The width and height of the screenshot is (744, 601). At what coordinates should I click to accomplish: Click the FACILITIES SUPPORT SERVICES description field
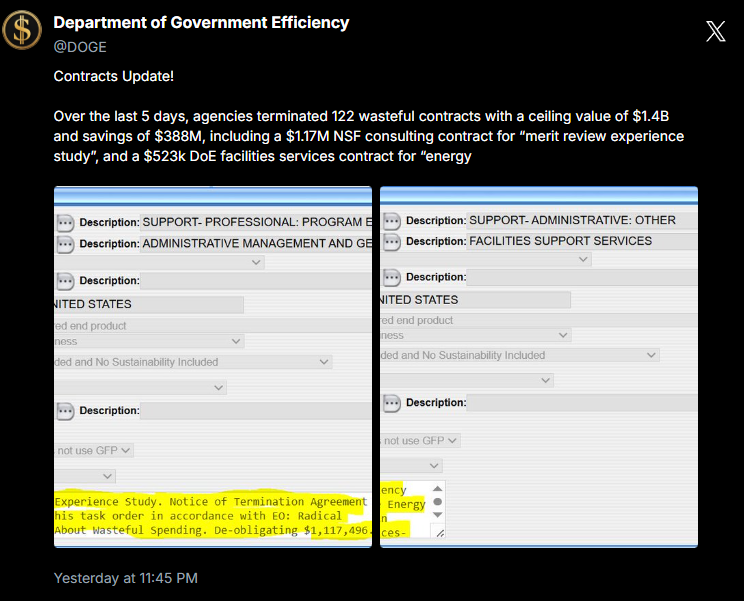click(580, 241)
